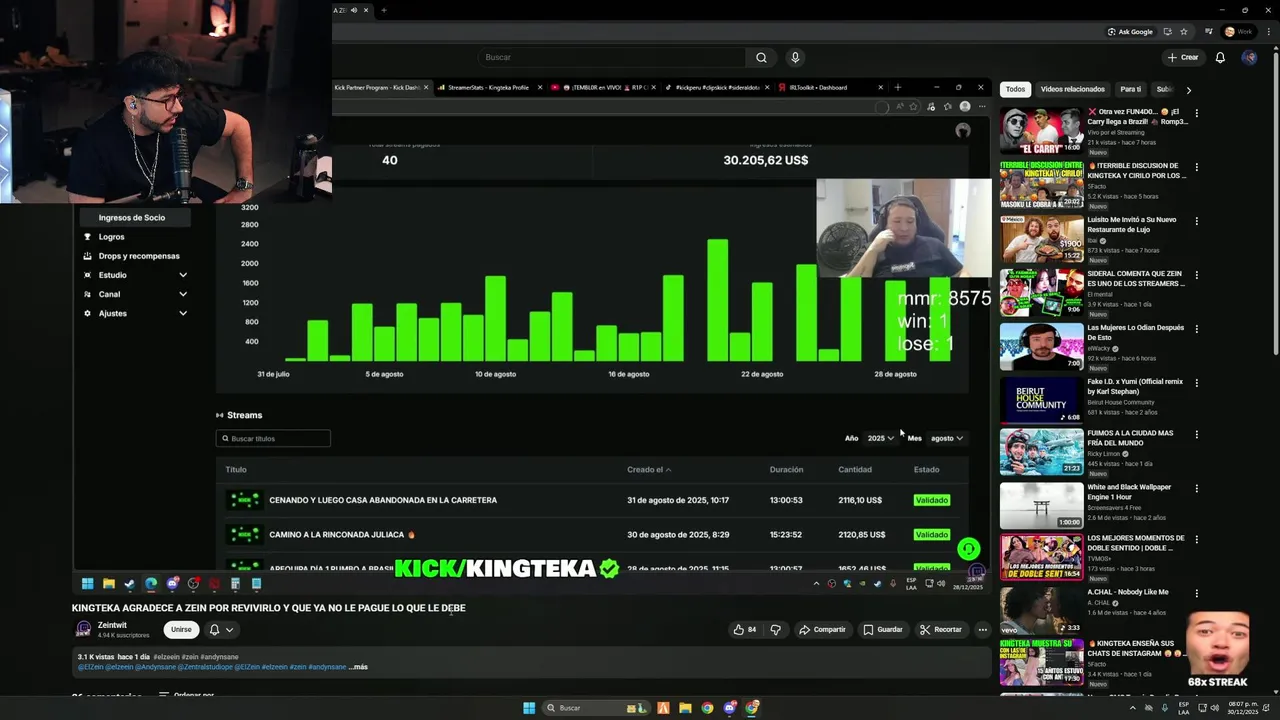Viewport: 1280px width, 720px height.
Task: Open 'SIDERAL COMENTA QUE ZEIN' video title
Action: coord(1136,278)
